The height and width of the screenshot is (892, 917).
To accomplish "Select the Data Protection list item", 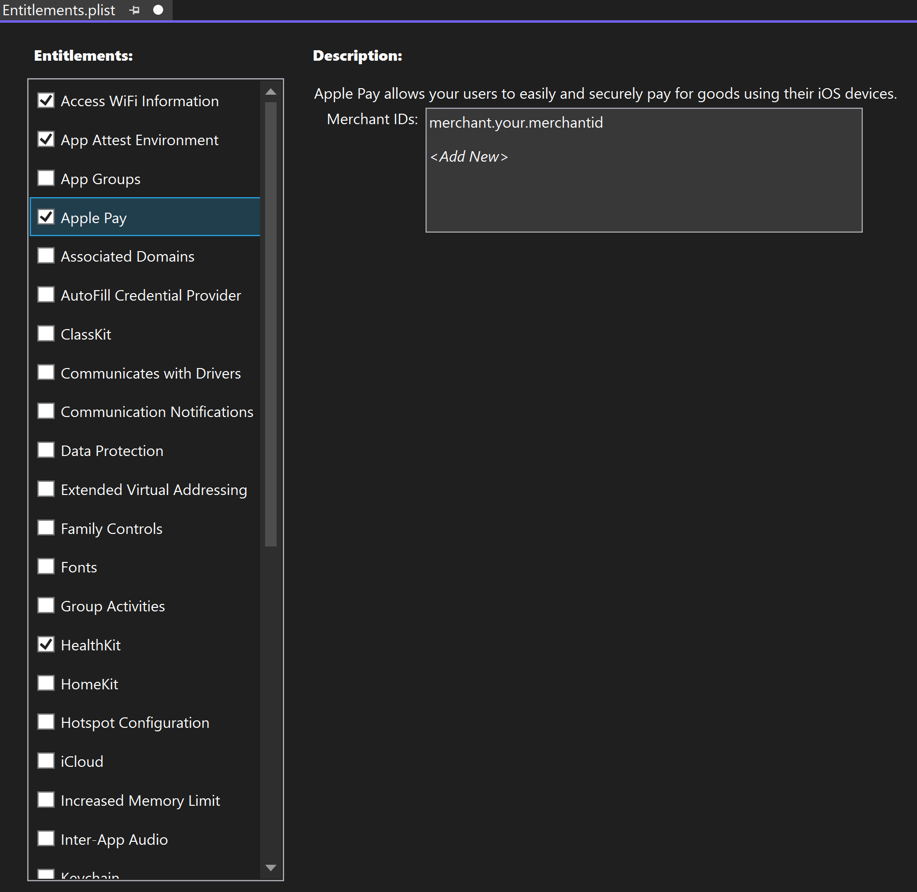I will (x=112, y=451).
